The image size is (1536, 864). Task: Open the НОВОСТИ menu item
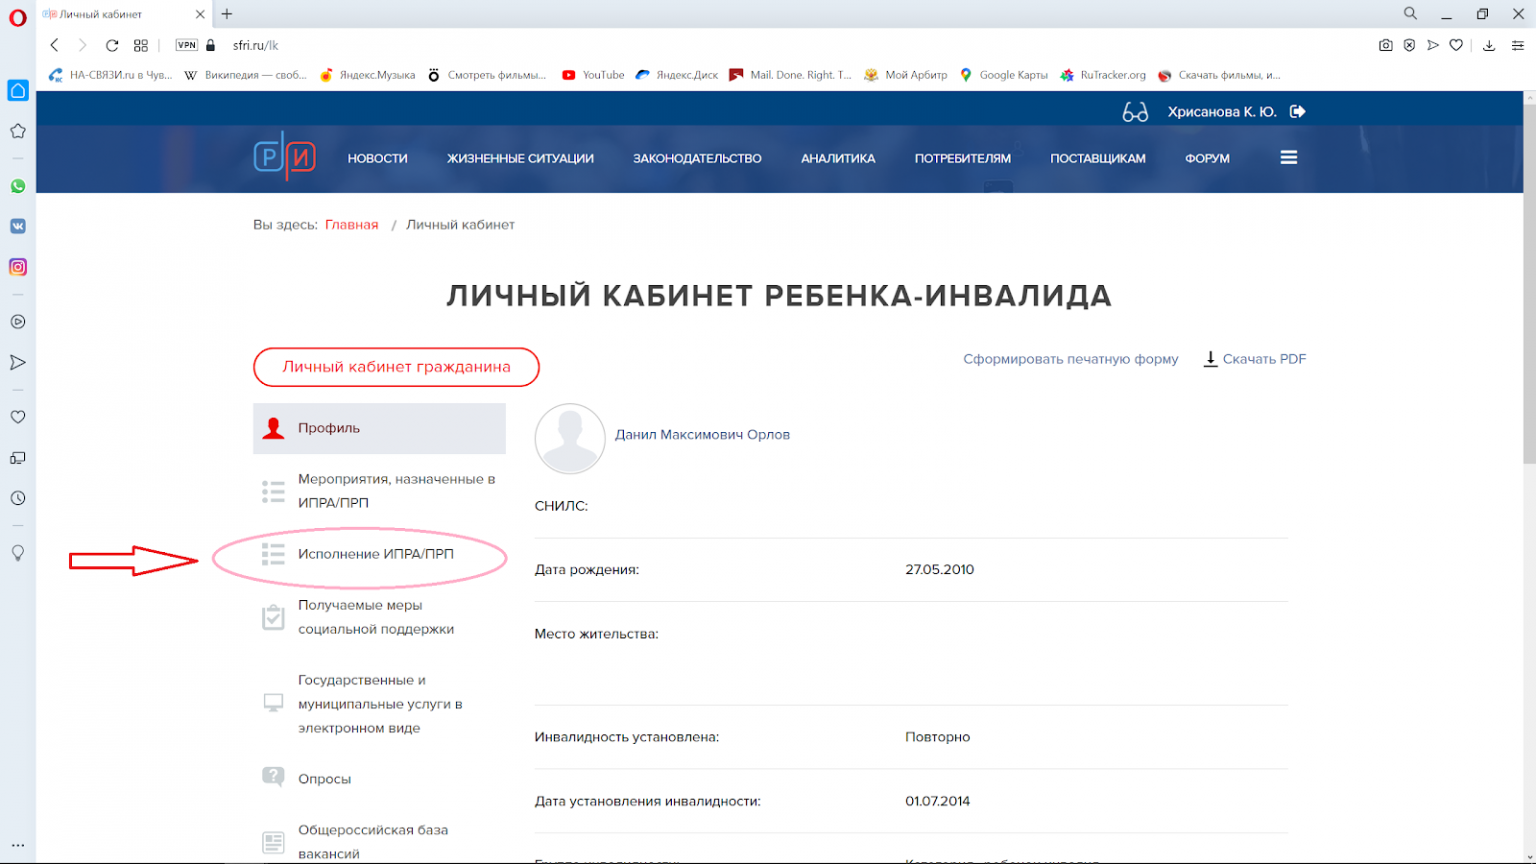377,158
